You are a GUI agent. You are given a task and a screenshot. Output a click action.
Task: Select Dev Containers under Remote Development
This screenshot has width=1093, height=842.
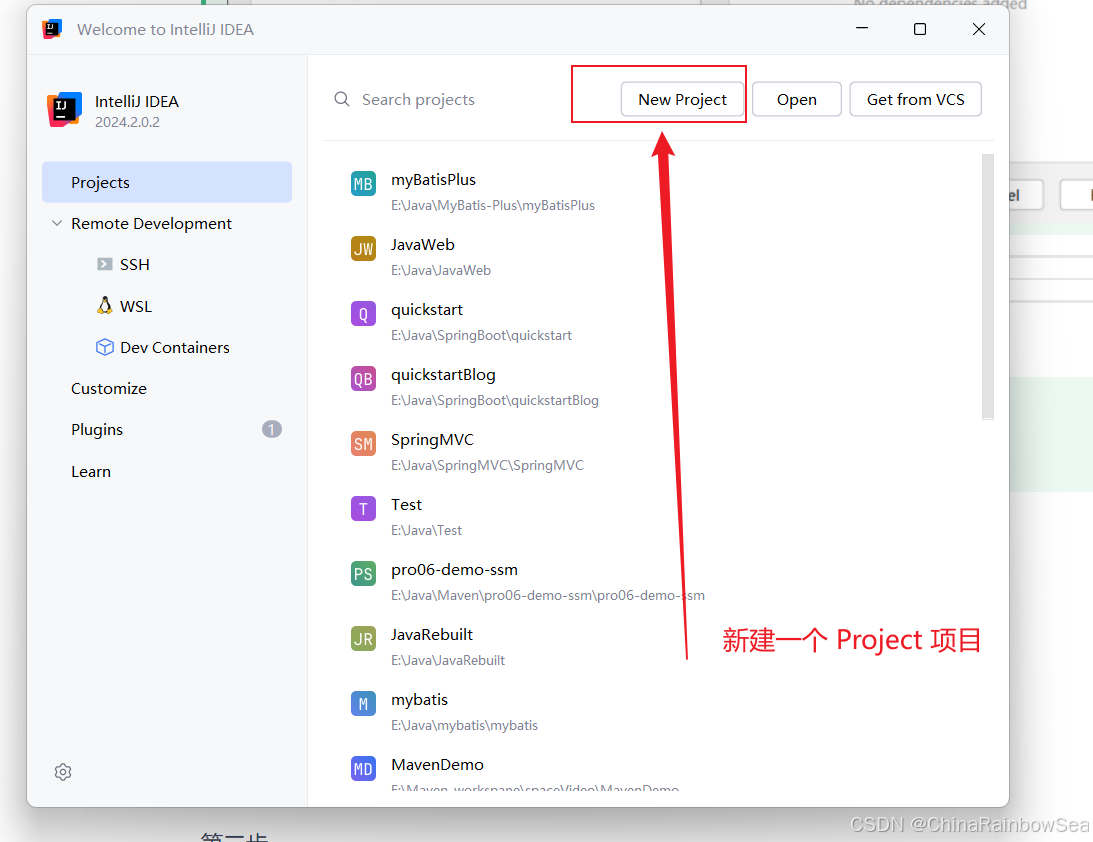(x=175, y=347)
